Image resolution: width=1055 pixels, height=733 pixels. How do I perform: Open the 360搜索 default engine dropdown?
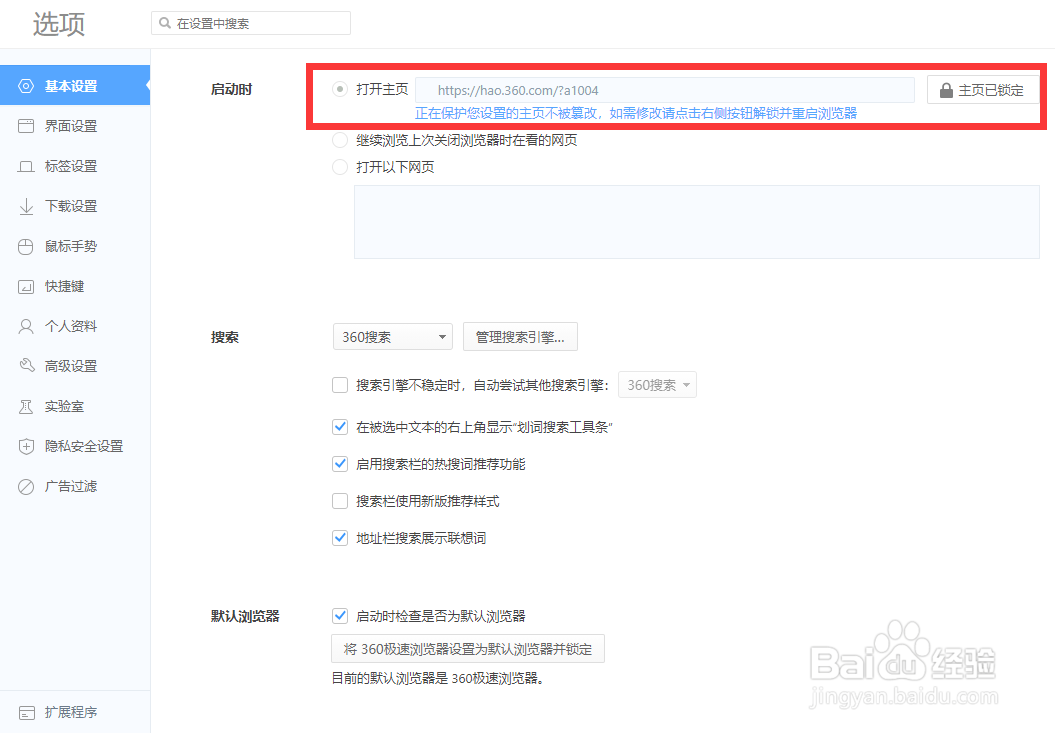point(393,337)
